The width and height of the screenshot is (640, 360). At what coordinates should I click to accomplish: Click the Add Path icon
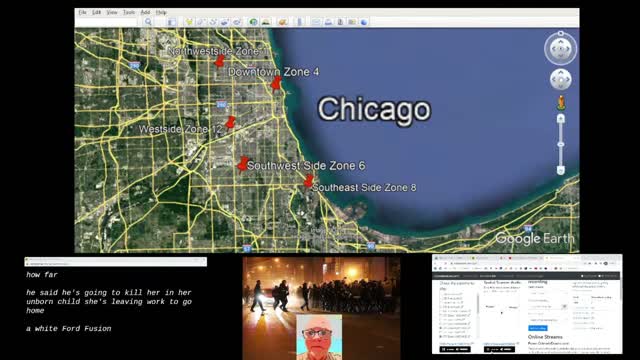213,22
